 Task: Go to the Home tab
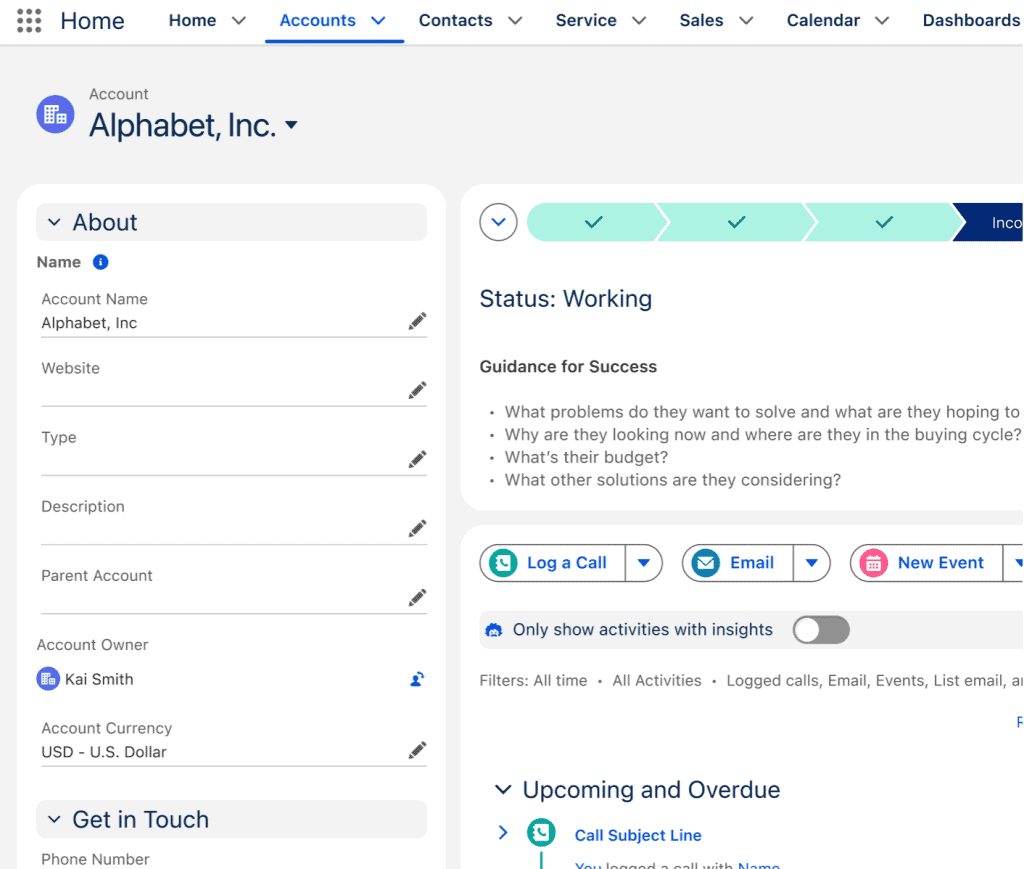click(192, 21)
